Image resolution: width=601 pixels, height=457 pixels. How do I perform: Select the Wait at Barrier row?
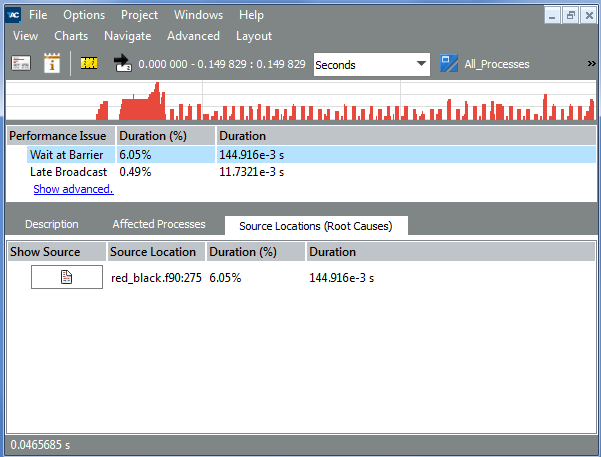(66, 155)
